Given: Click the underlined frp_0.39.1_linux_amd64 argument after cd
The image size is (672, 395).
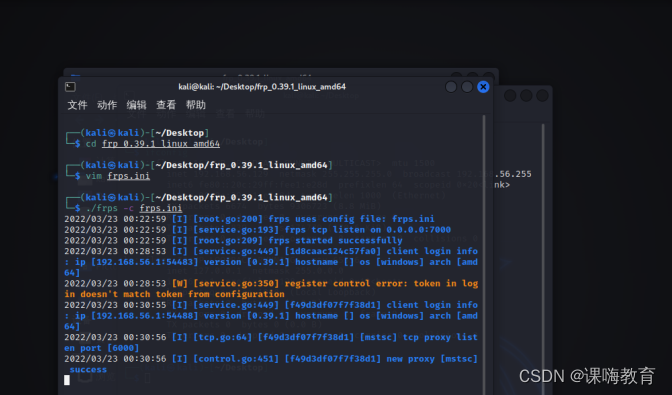Looking at the screenshot, I should 161,144.
